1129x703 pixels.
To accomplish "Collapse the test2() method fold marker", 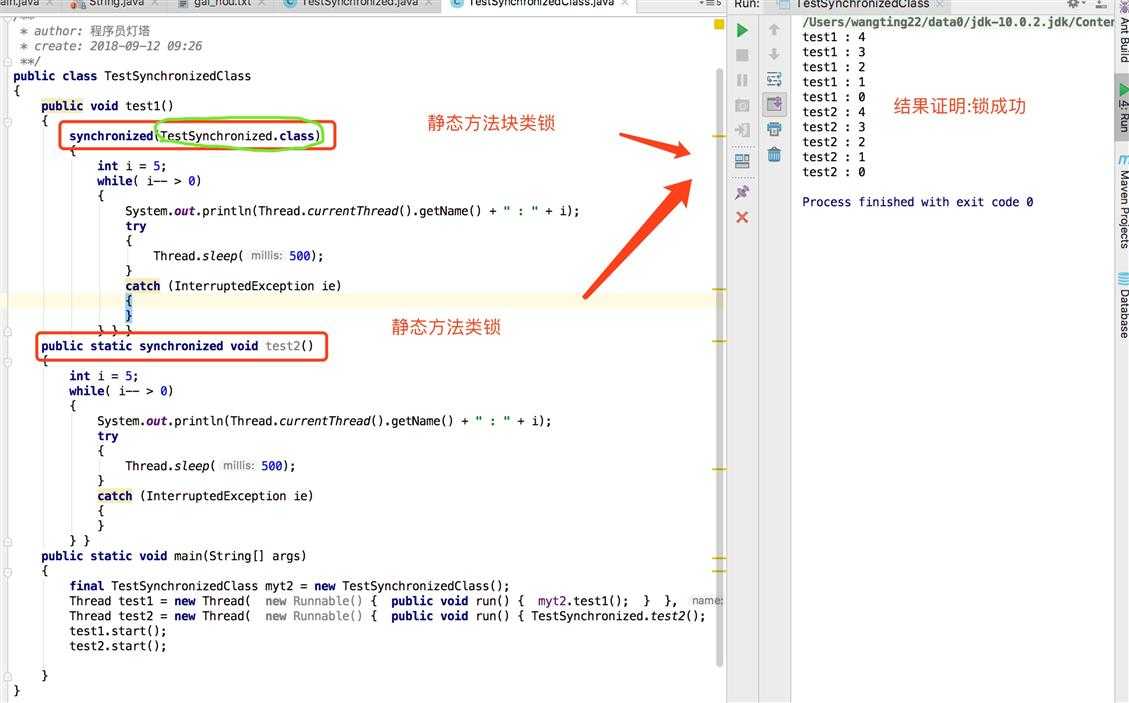I will tap(8, 362).
